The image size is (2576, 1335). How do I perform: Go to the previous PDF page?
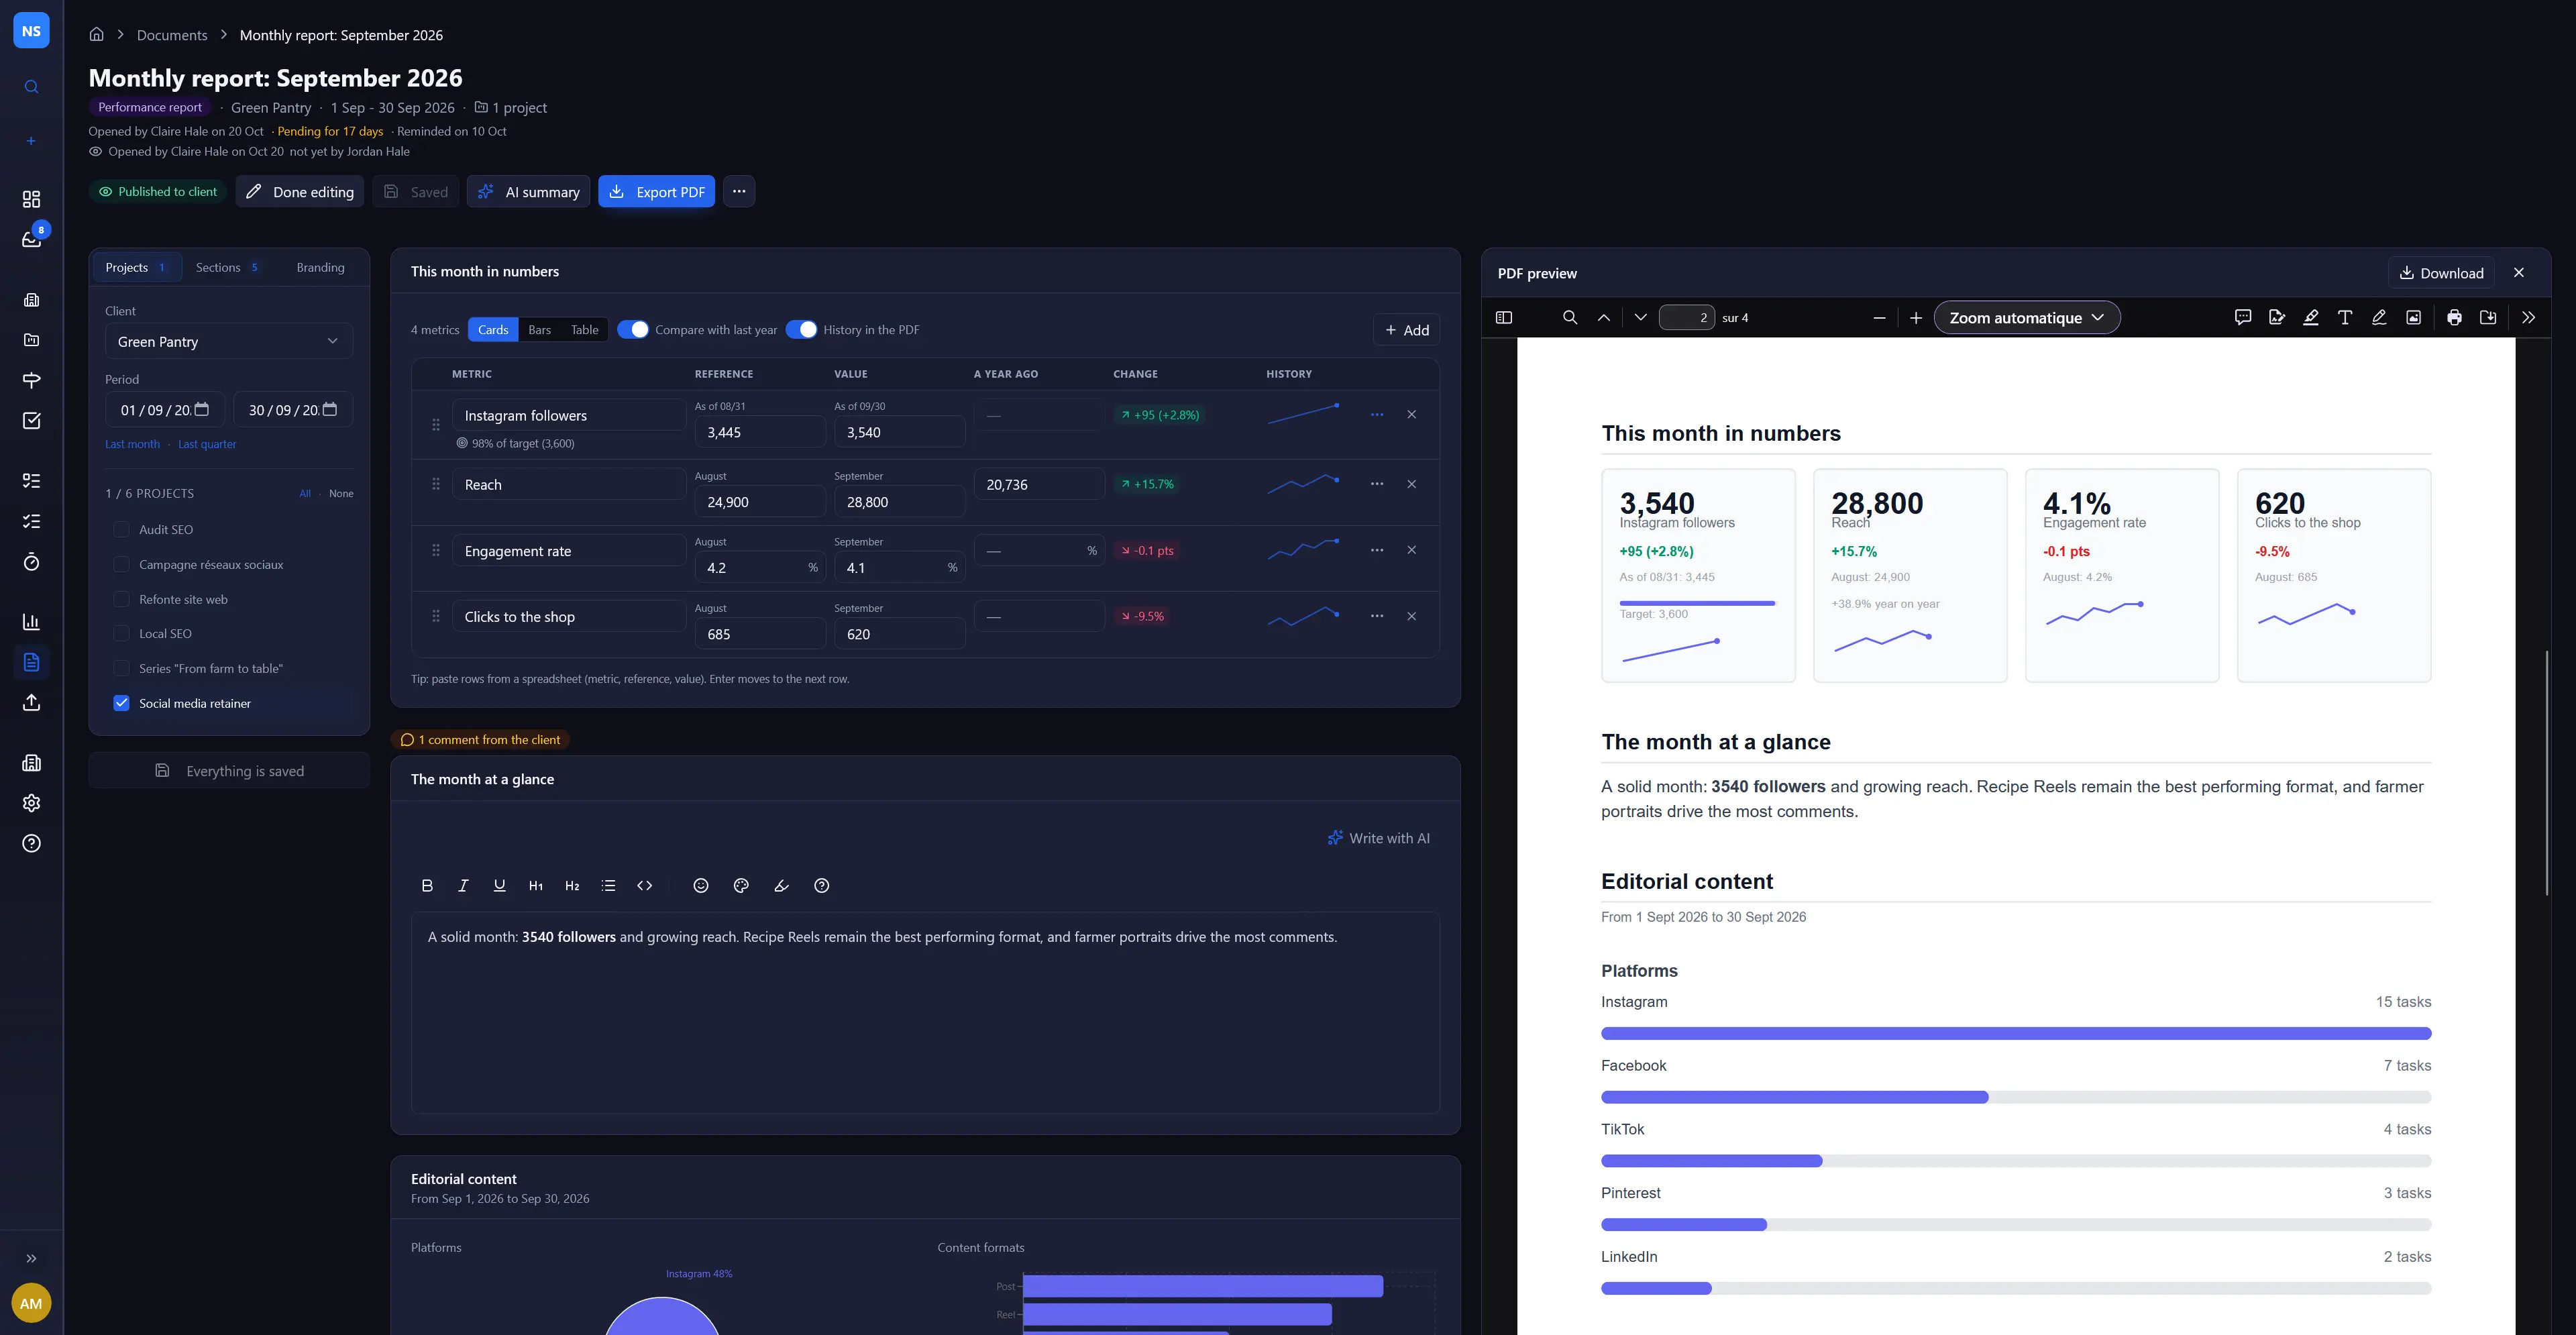tap(1604, 318)
